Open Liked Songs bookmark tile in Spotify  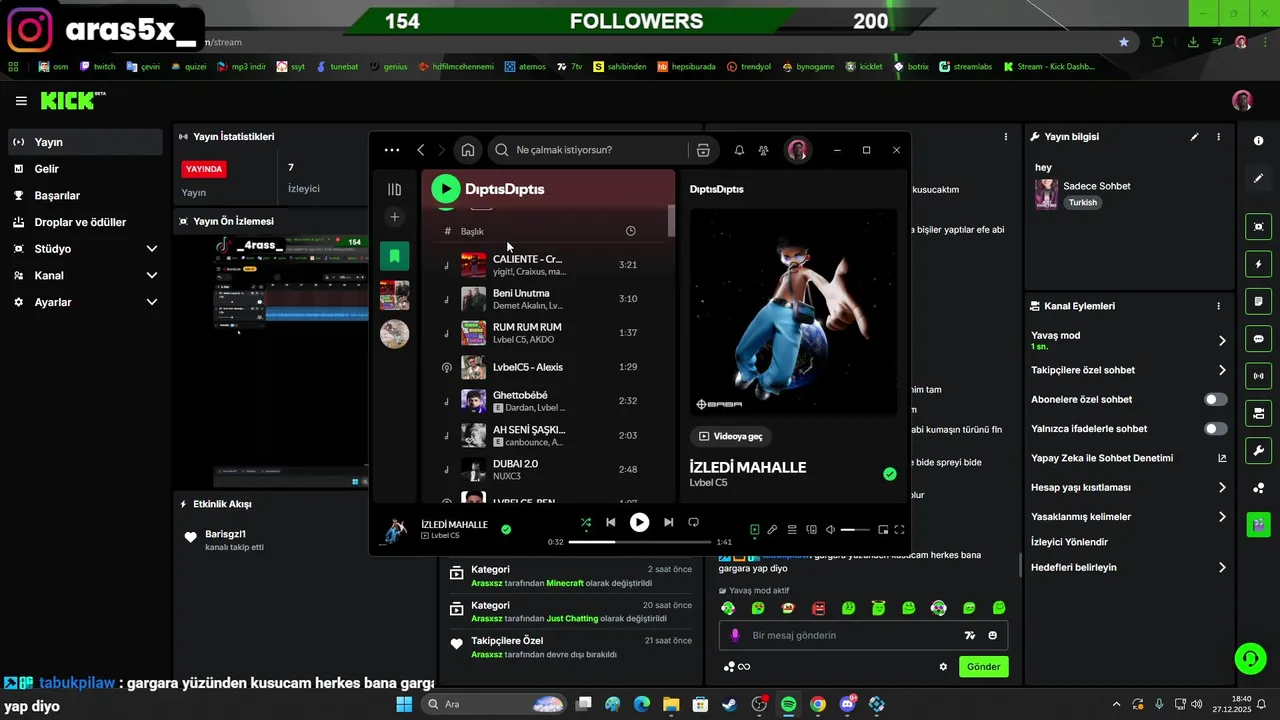click(x=394, y=256)
